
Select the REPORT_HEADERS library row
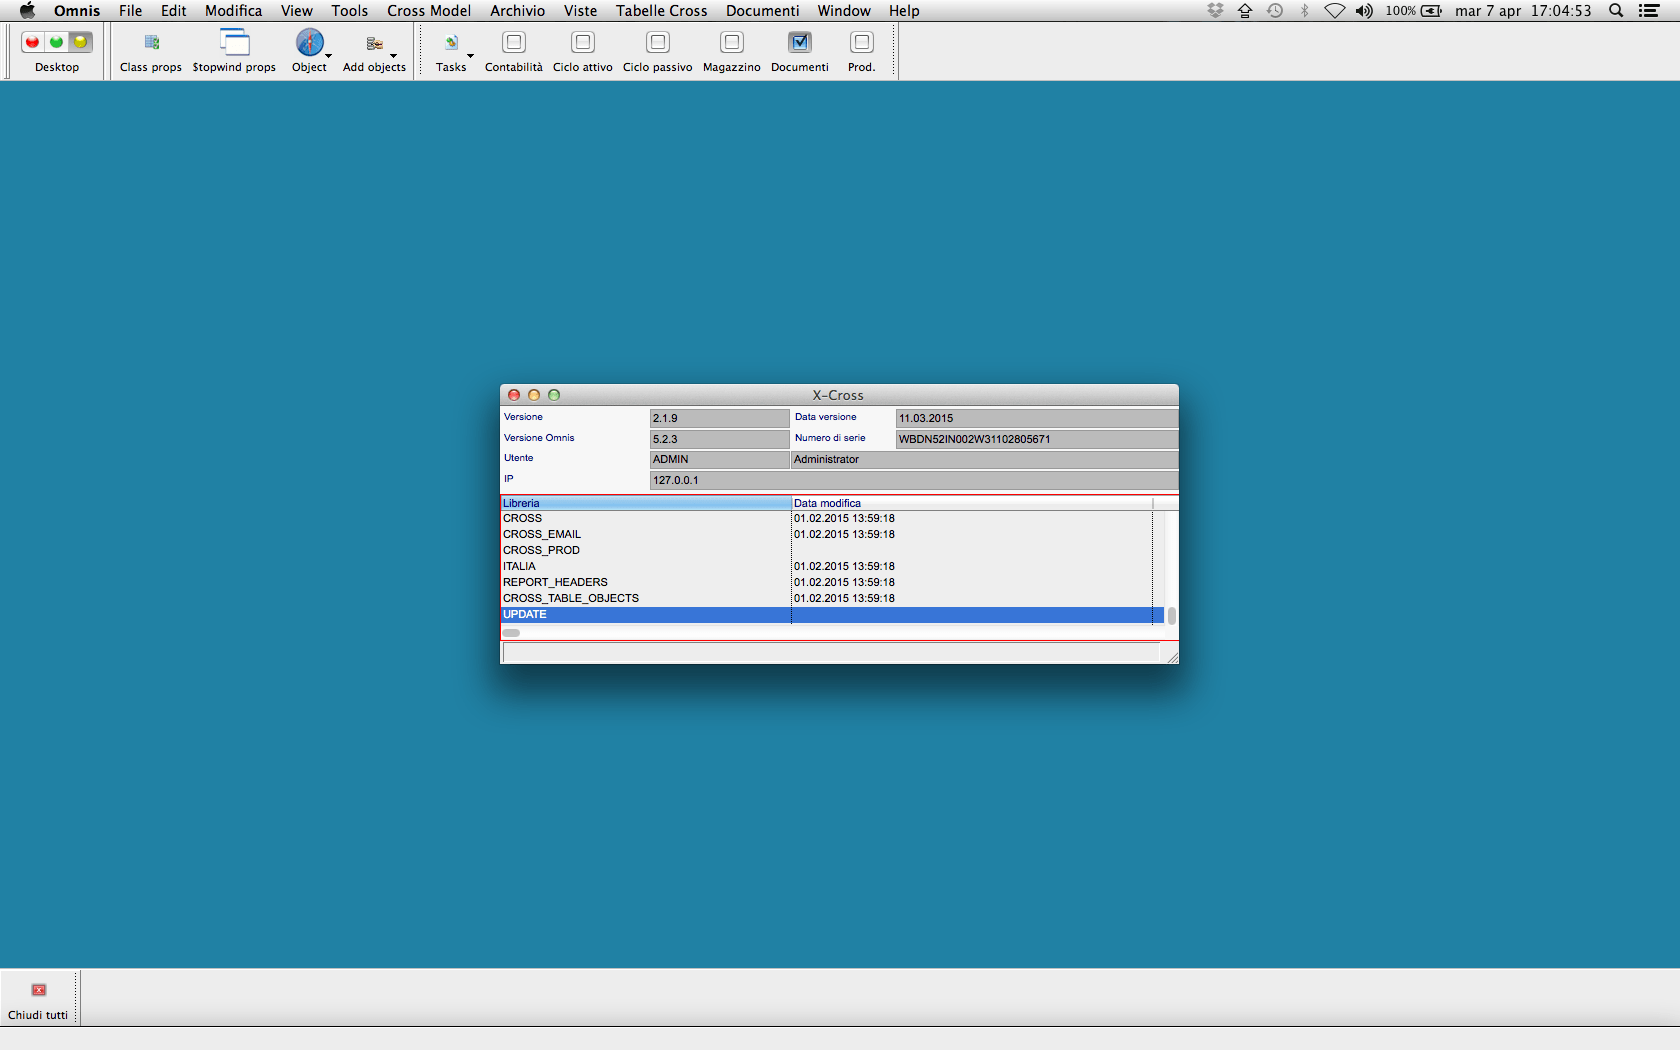tap(555, 582)
